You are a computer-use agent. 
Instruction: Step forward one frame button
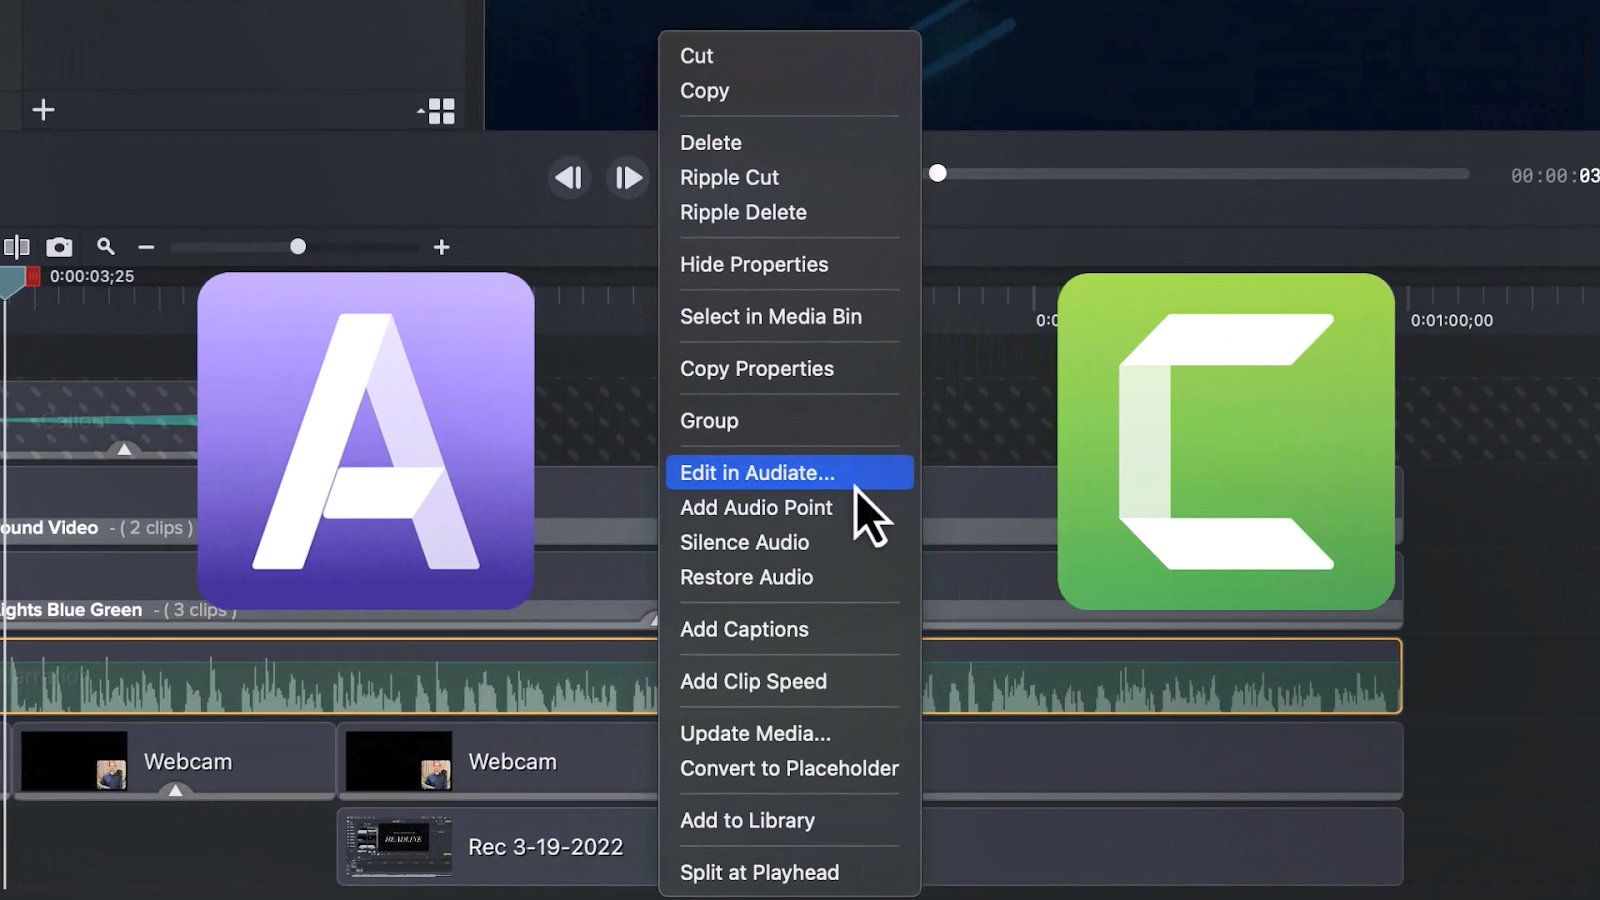[628, 178]
